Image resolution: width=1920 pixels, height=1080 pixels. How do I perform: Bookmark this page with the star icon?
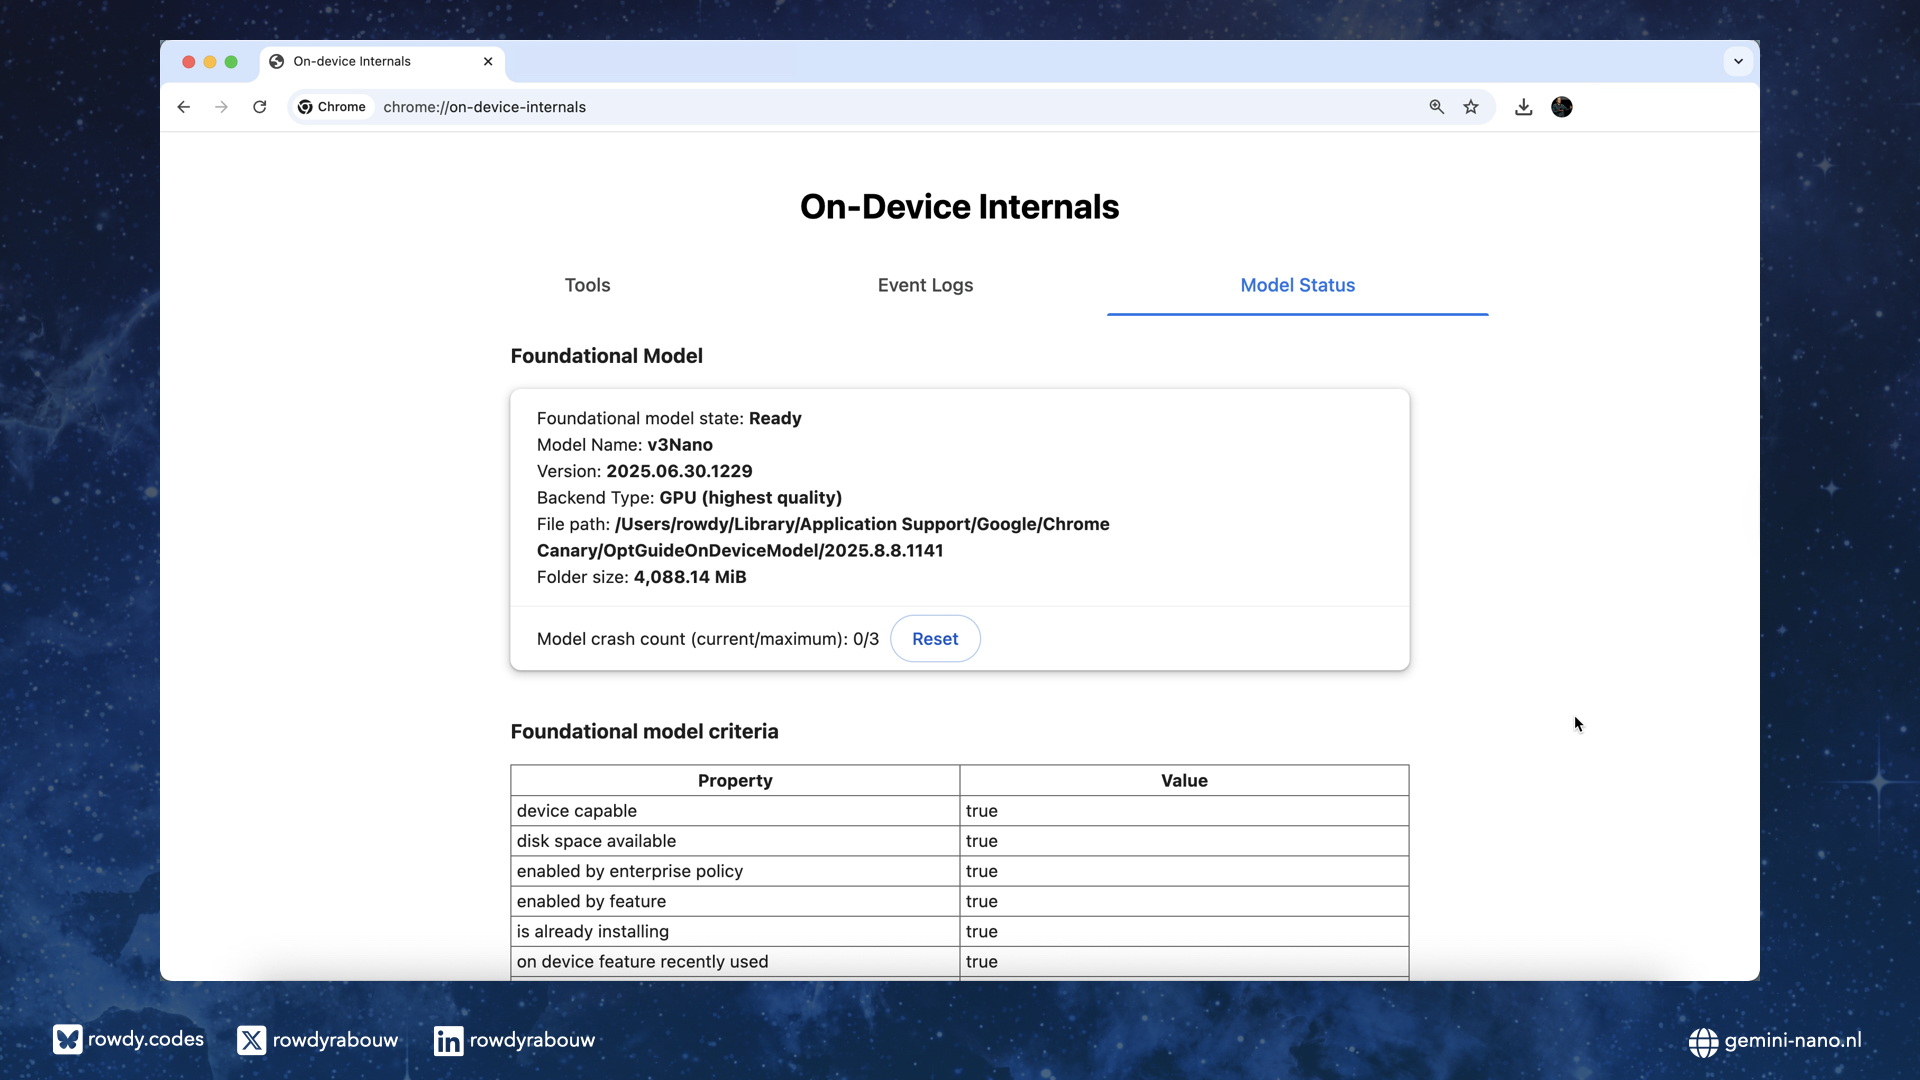1471,107
